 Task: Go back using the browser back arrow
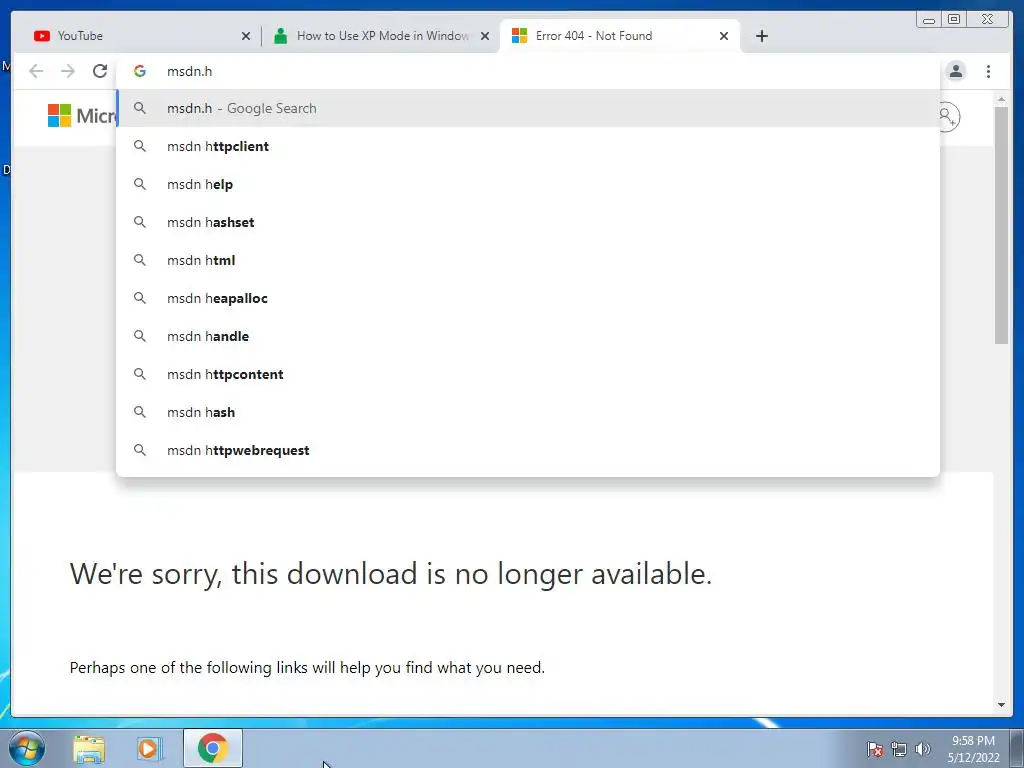tap(36, 71)
